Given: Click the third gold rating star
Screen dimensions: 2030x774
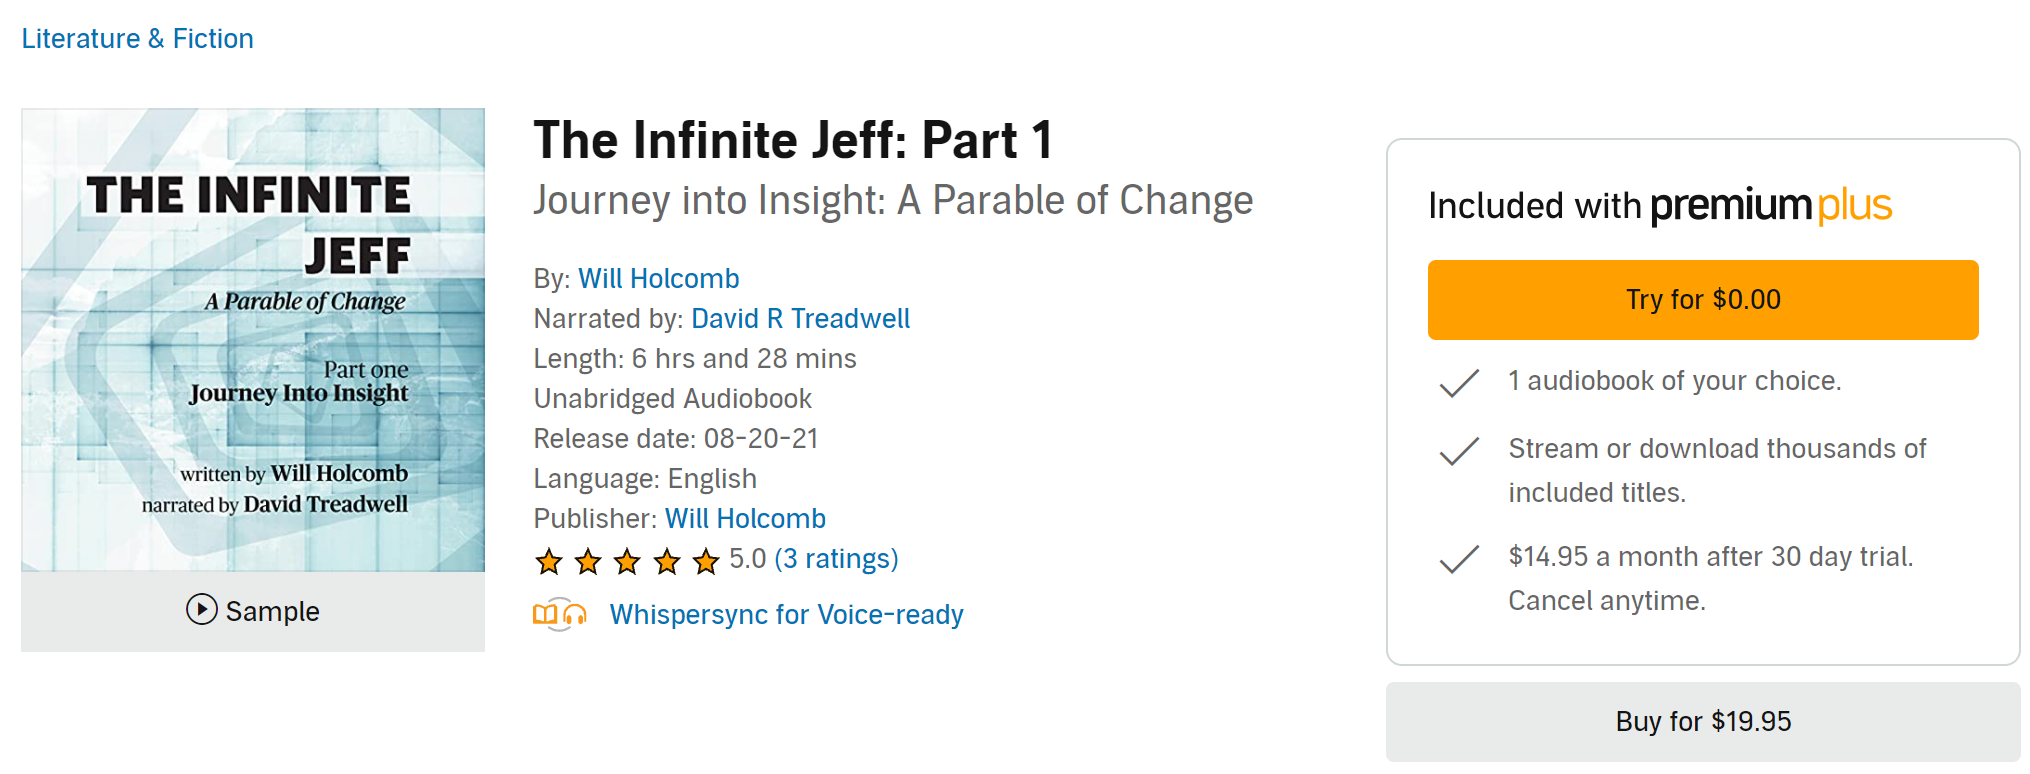Looking at the screenshot, I should click(x=626, y=562).
